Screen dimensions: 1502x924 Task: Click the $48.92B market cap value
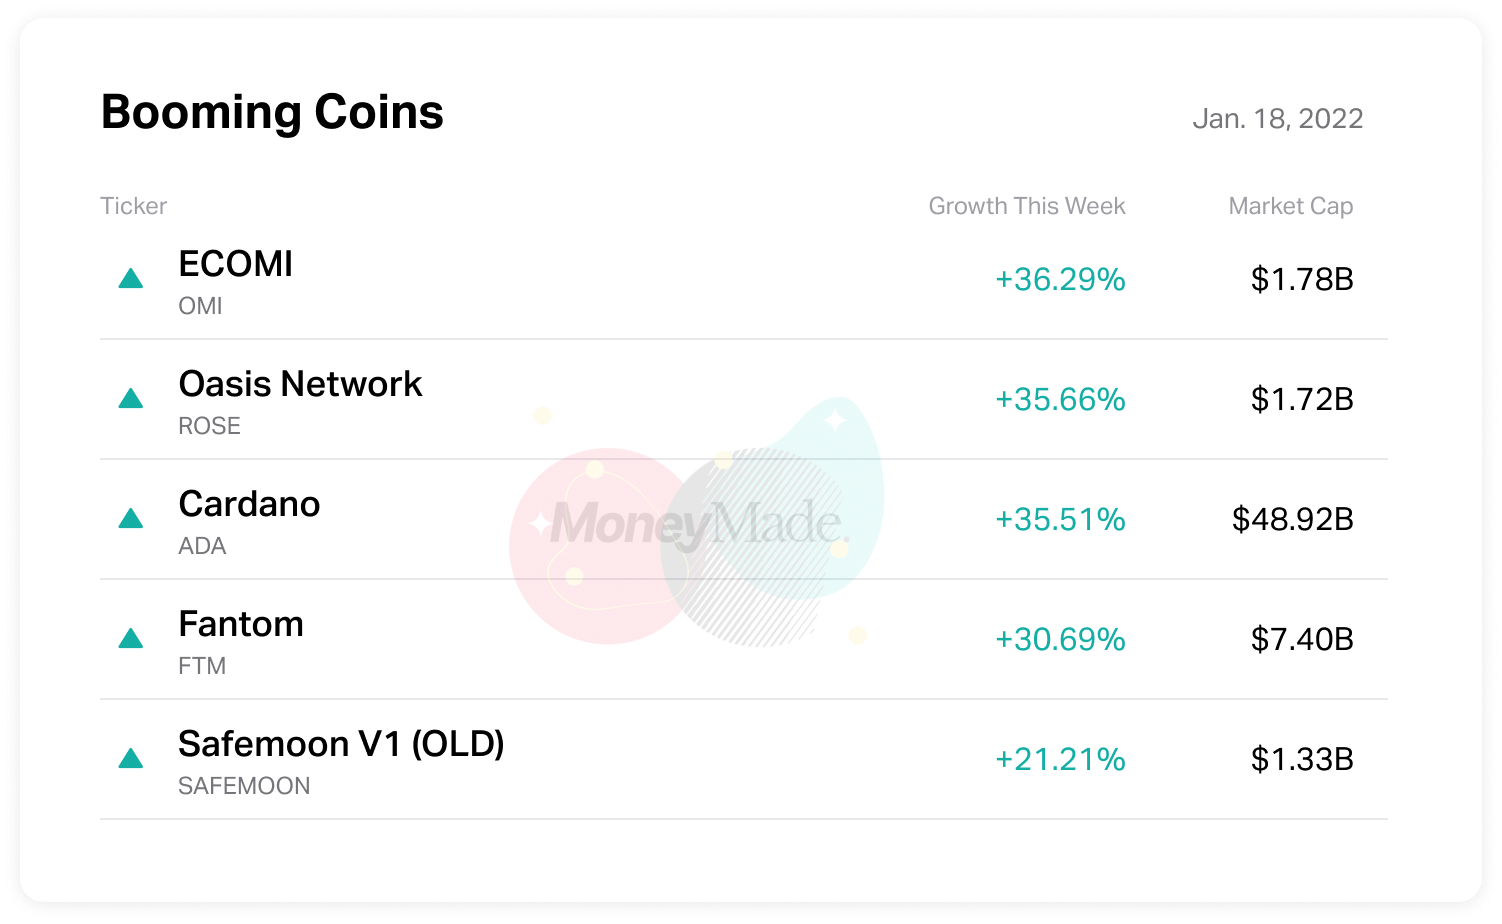pos(1292,519)
